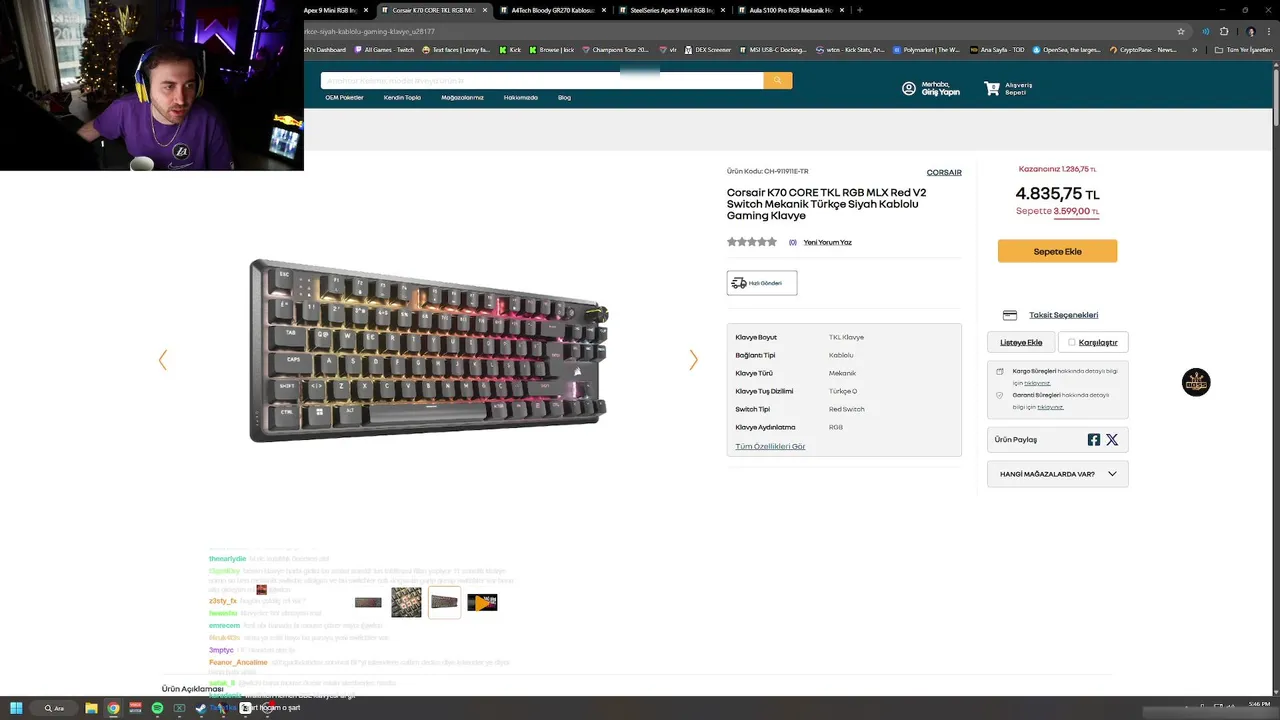
Task: Share the product on X
Action: pos(1112,440)
